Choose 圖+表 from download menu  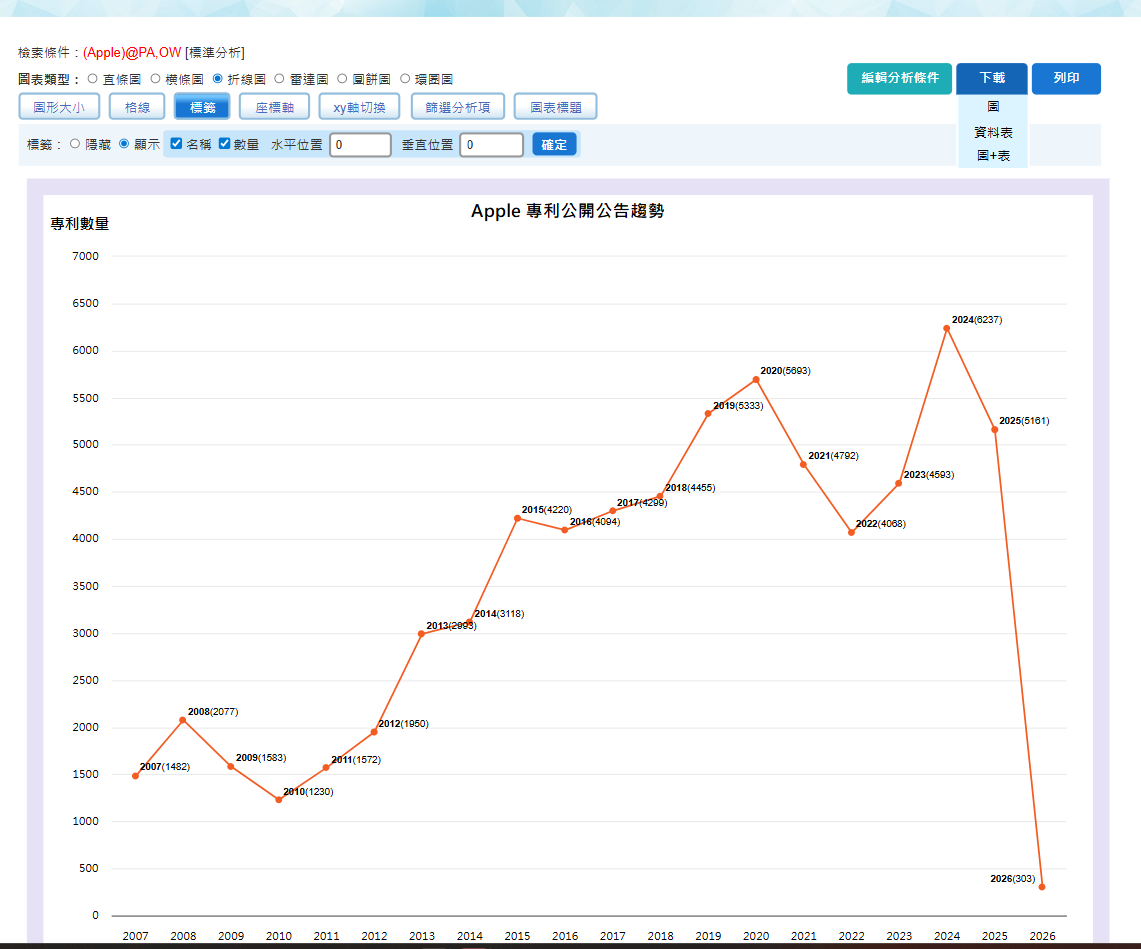(993, 156)
